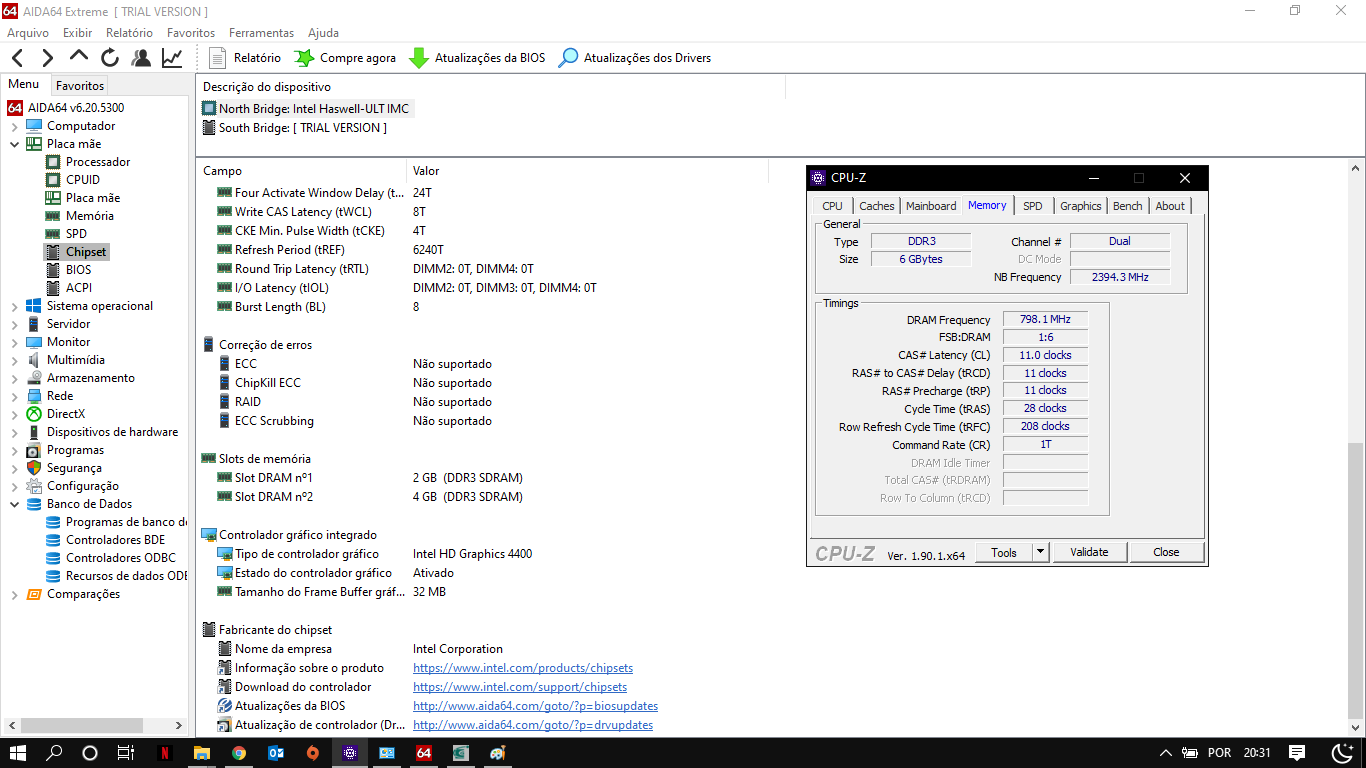Open the graph chart icon in the toolbar

(172, 58)
